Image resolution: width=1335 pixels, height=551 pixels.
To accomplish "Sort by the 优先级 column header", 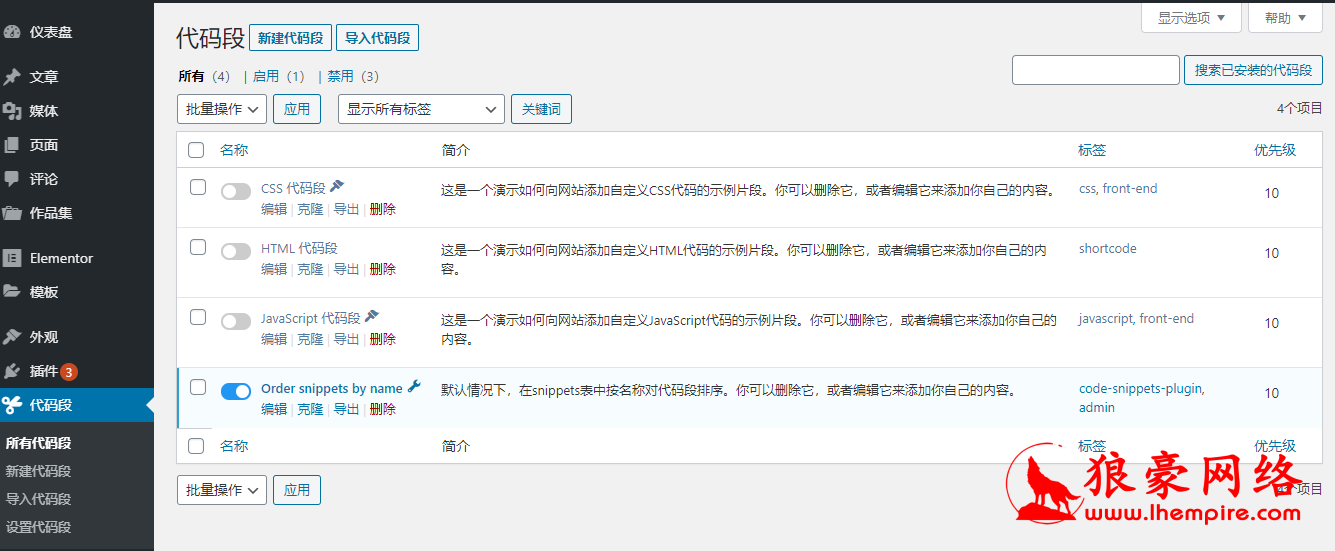I will click(x=1275, y=150).
